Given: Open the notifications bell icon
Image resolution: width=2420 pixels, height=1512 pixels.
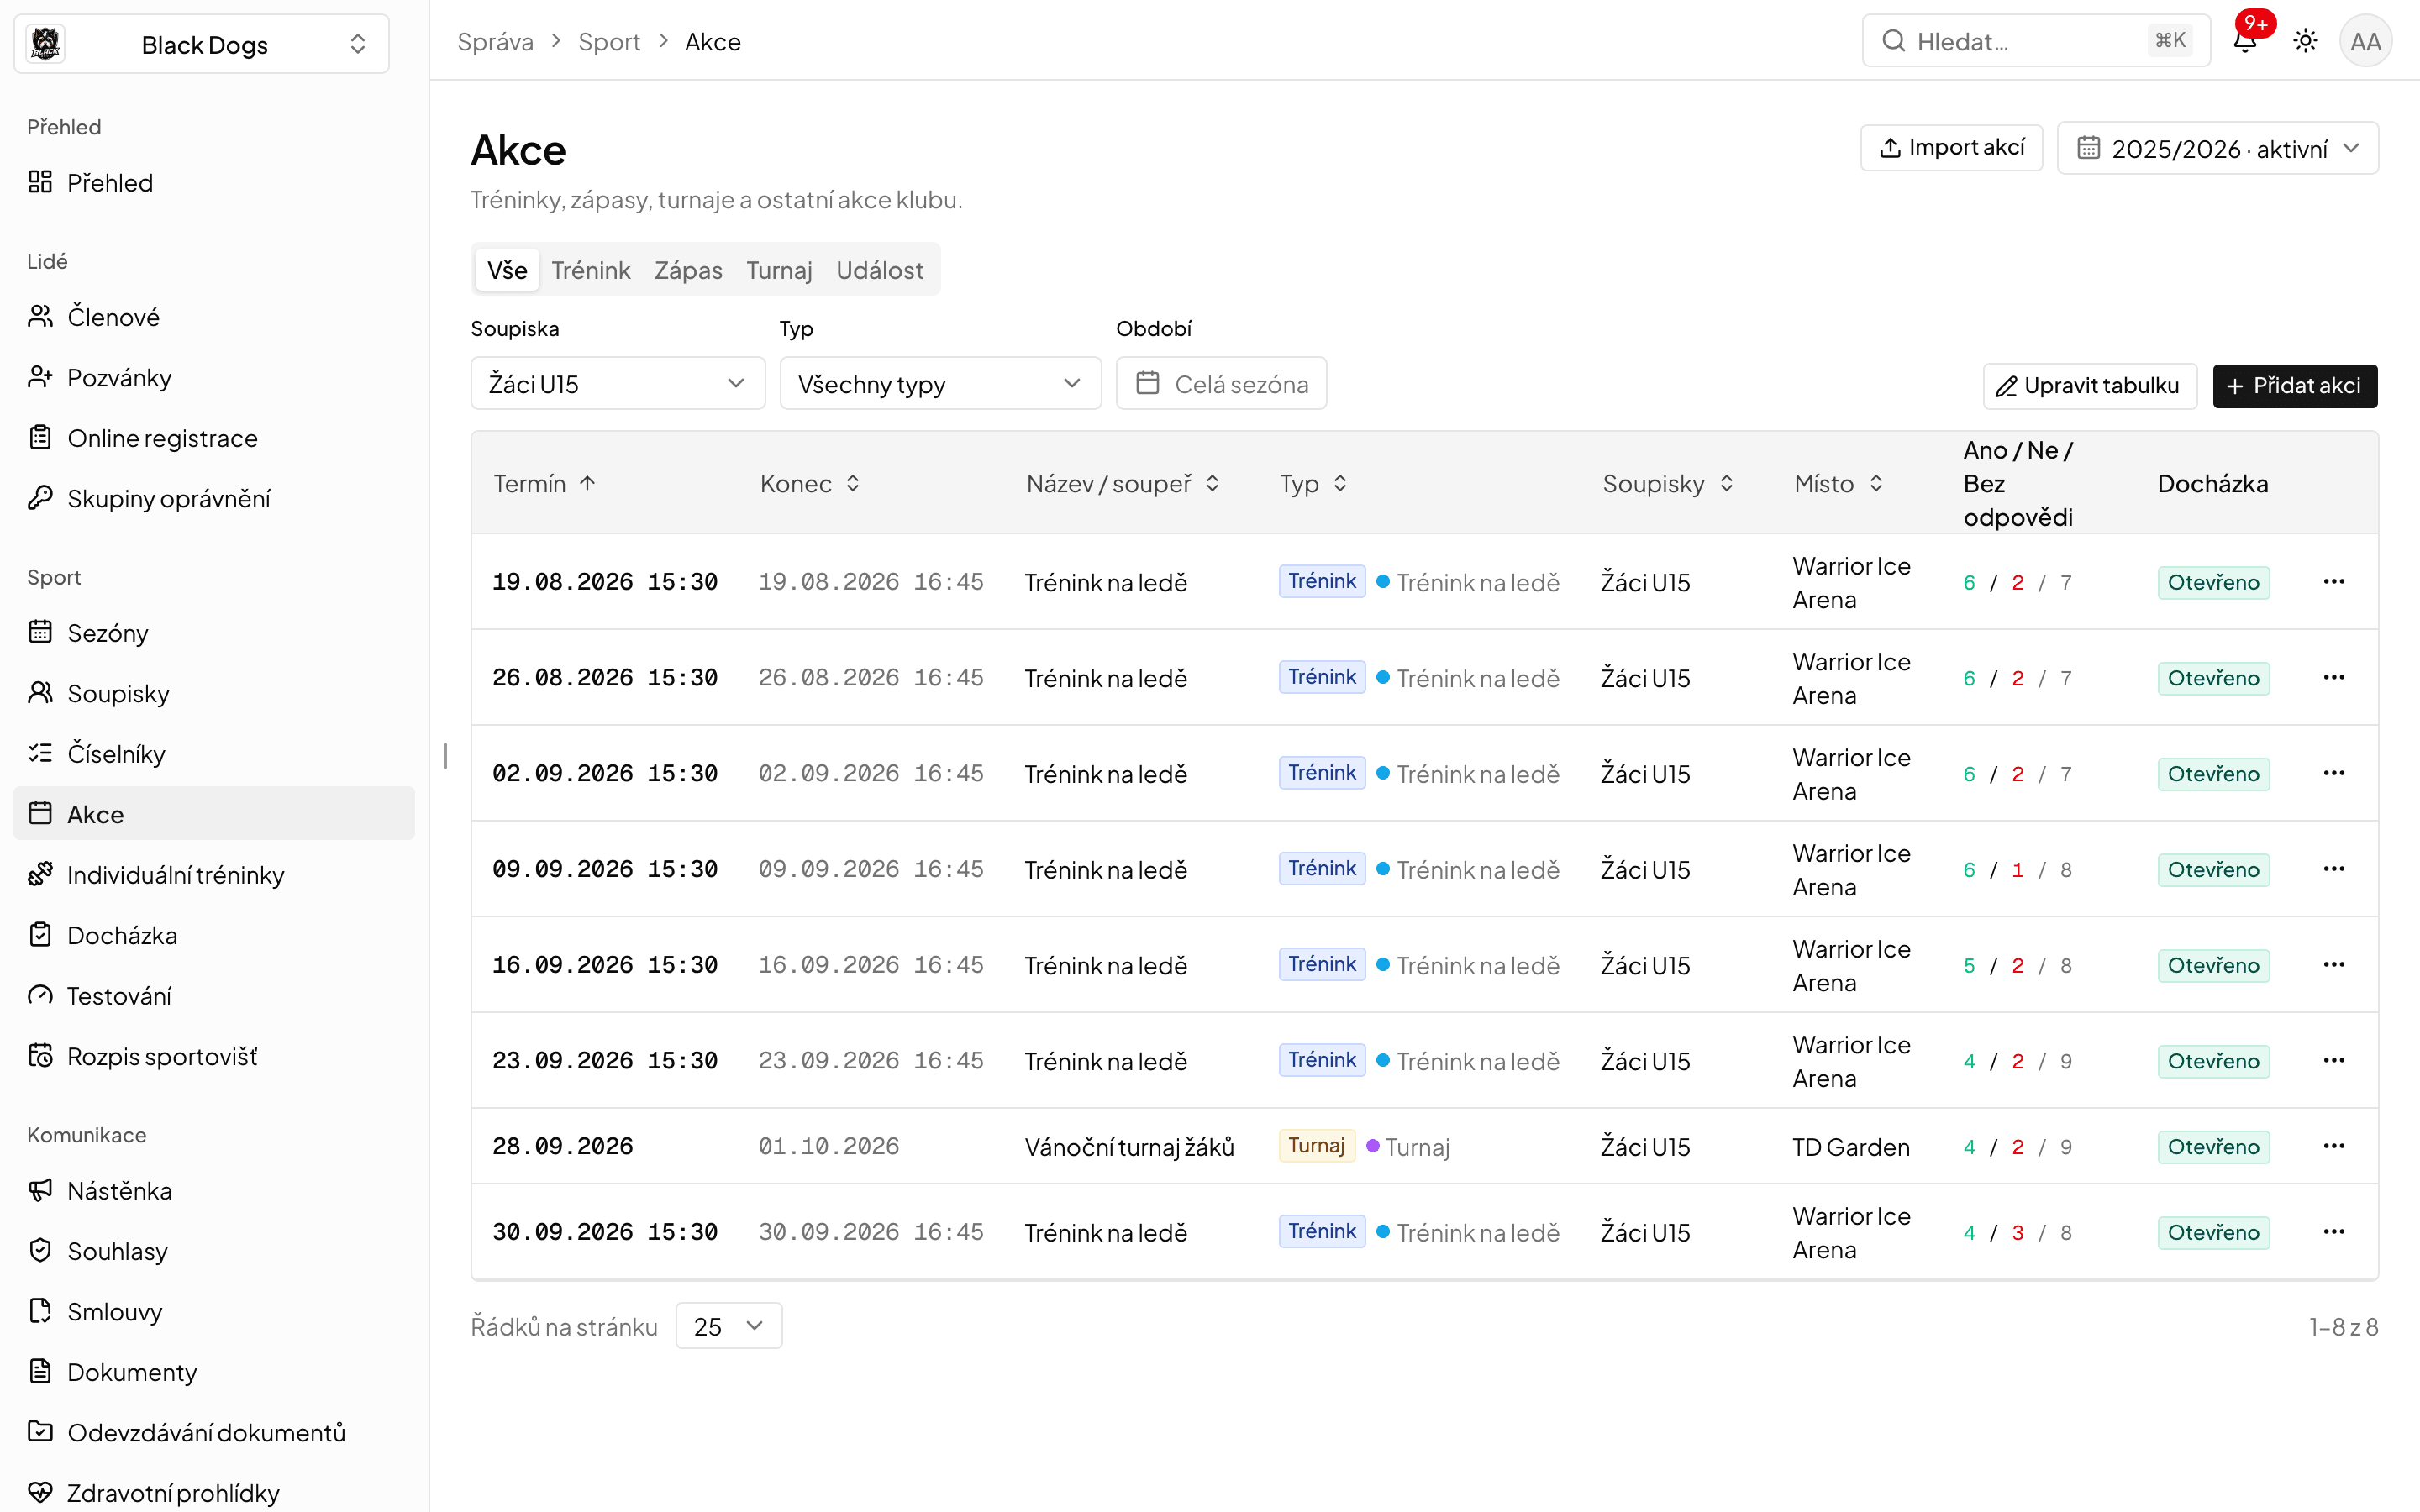Looking at the screenshot, I should 2245,41.
